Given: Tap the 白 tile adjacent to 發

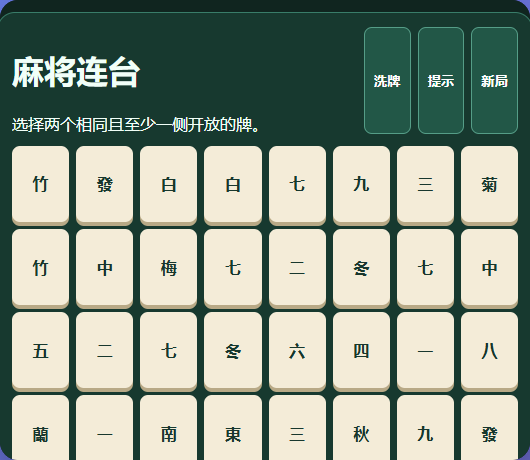Looking at the screenshot, I should click(x=169, y=185).
